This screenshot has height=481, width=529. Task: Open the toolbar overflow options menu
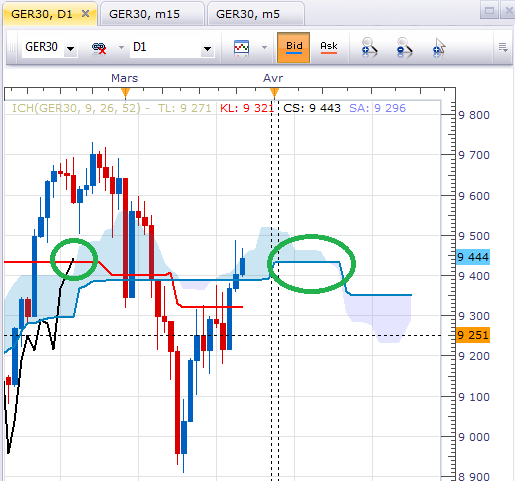[x=503, y=47]
